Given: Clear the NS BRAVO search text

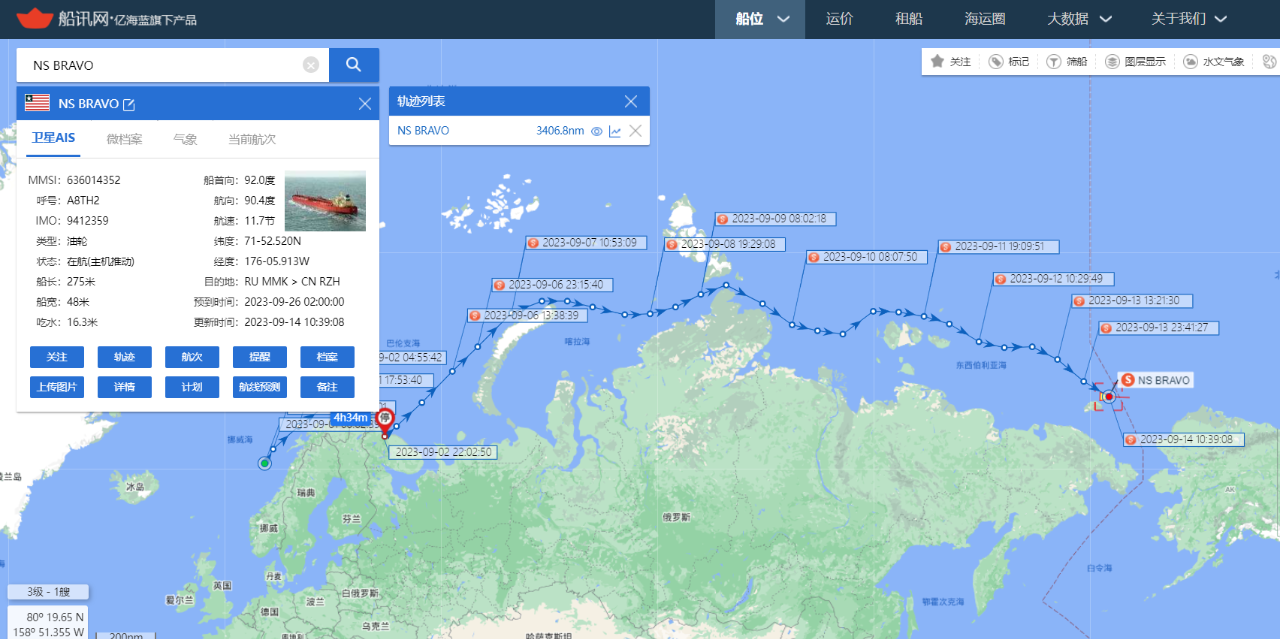Looking at the screenshot, I should (x=311, y=65).
